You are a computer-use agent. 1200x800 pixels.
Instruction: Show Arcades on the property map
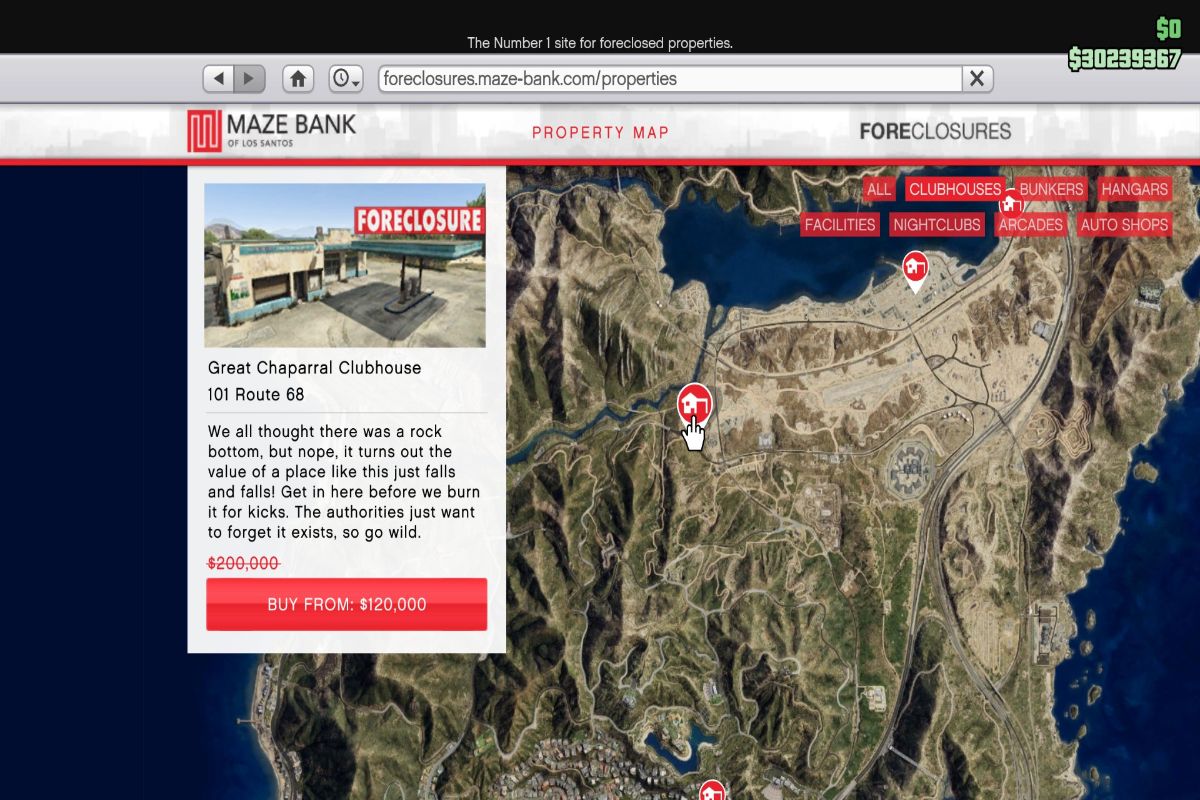click(x=1030, y=225)
